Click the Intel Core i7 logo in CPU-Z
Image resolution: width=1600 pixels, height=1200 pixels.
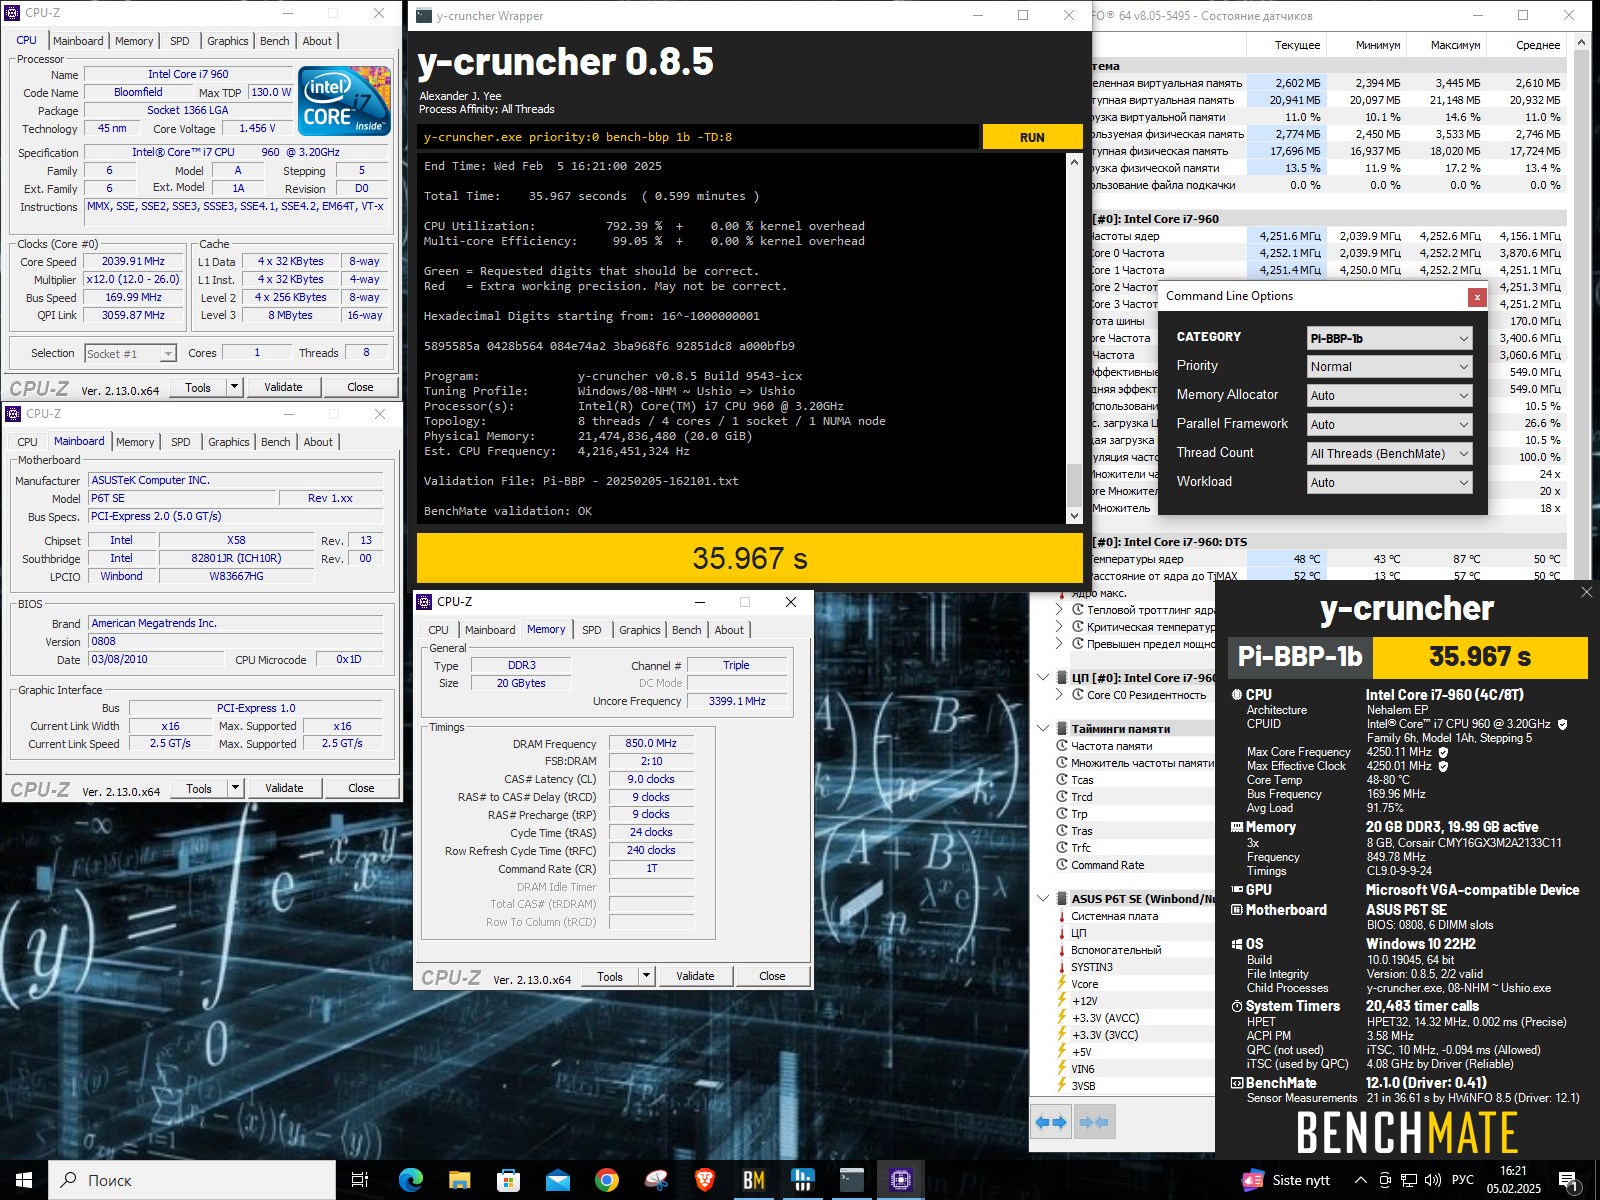(x=345, y=101)
